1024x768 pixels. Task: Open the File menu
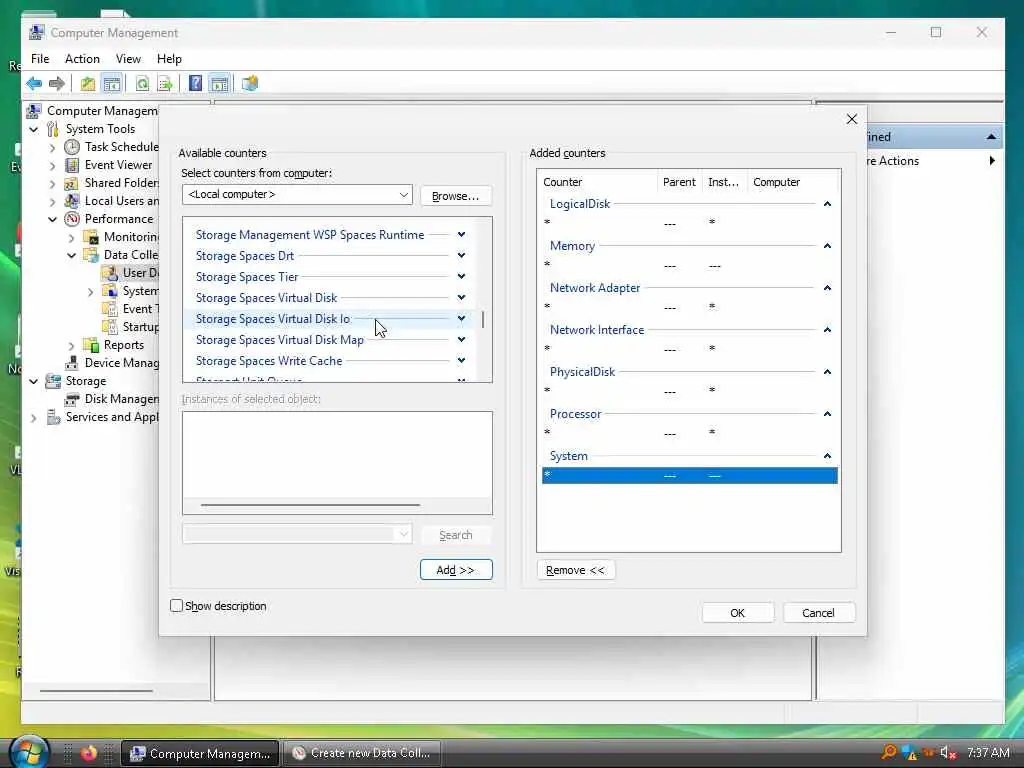[x=40, y=59]
